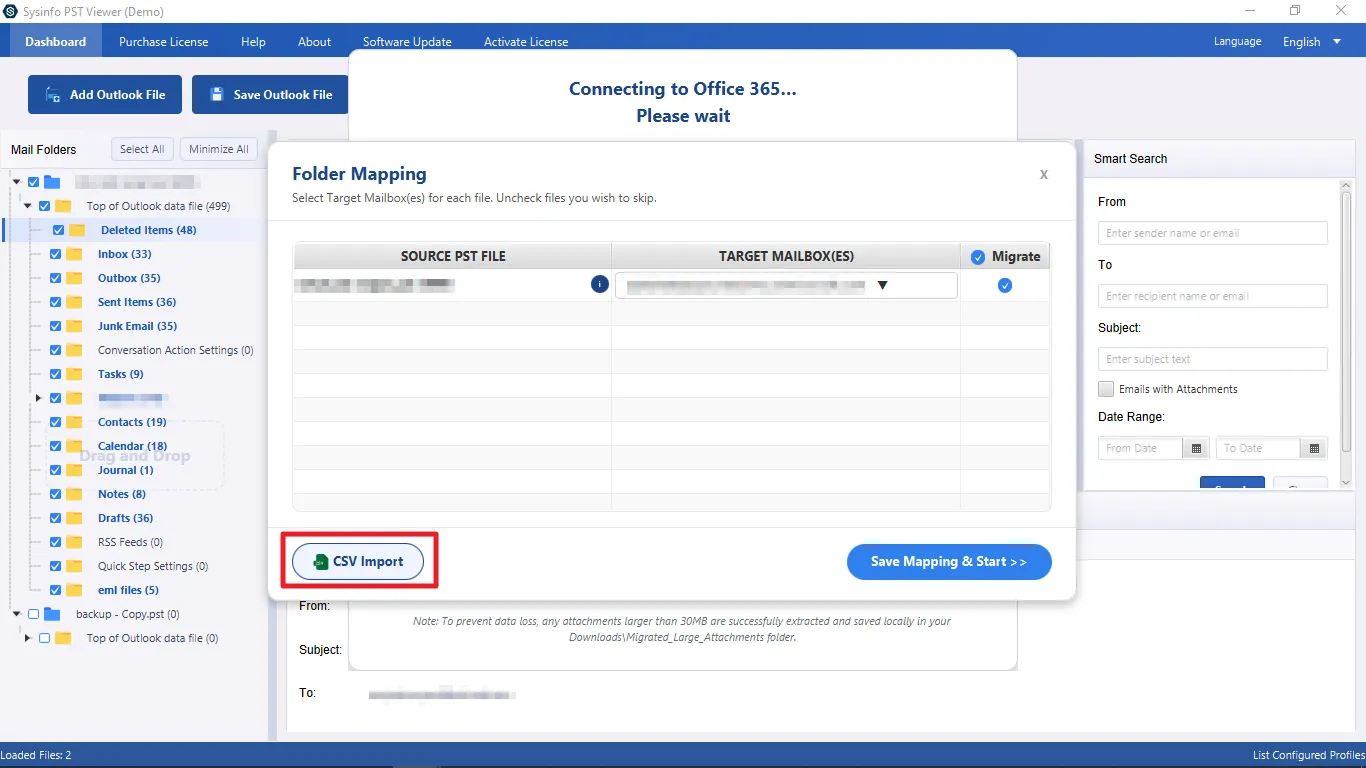Click the Smart Search scrollbar down arrow

click(x=1346, y=484)
